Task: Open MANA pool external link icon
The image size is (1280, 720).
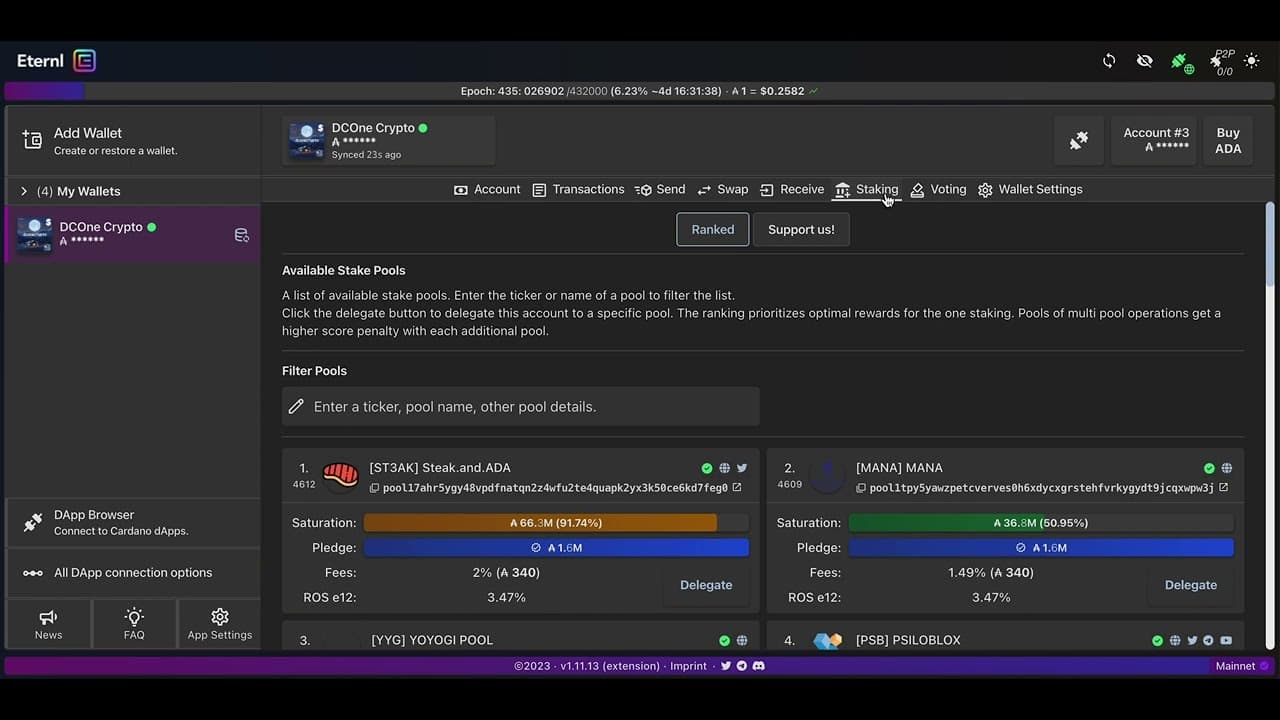Action: (1224, 488)
